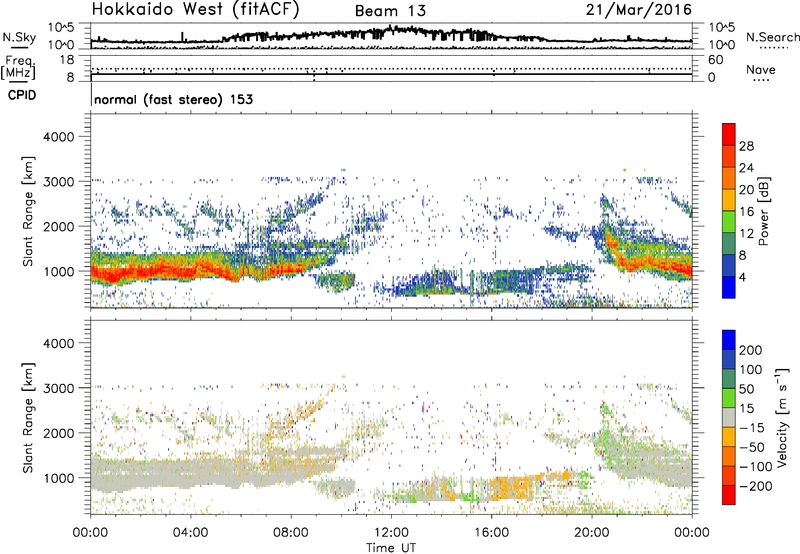Click the '200' velocity colorbar tick
The height and width of the screenshot is (554, 800).
click(751, 350)
